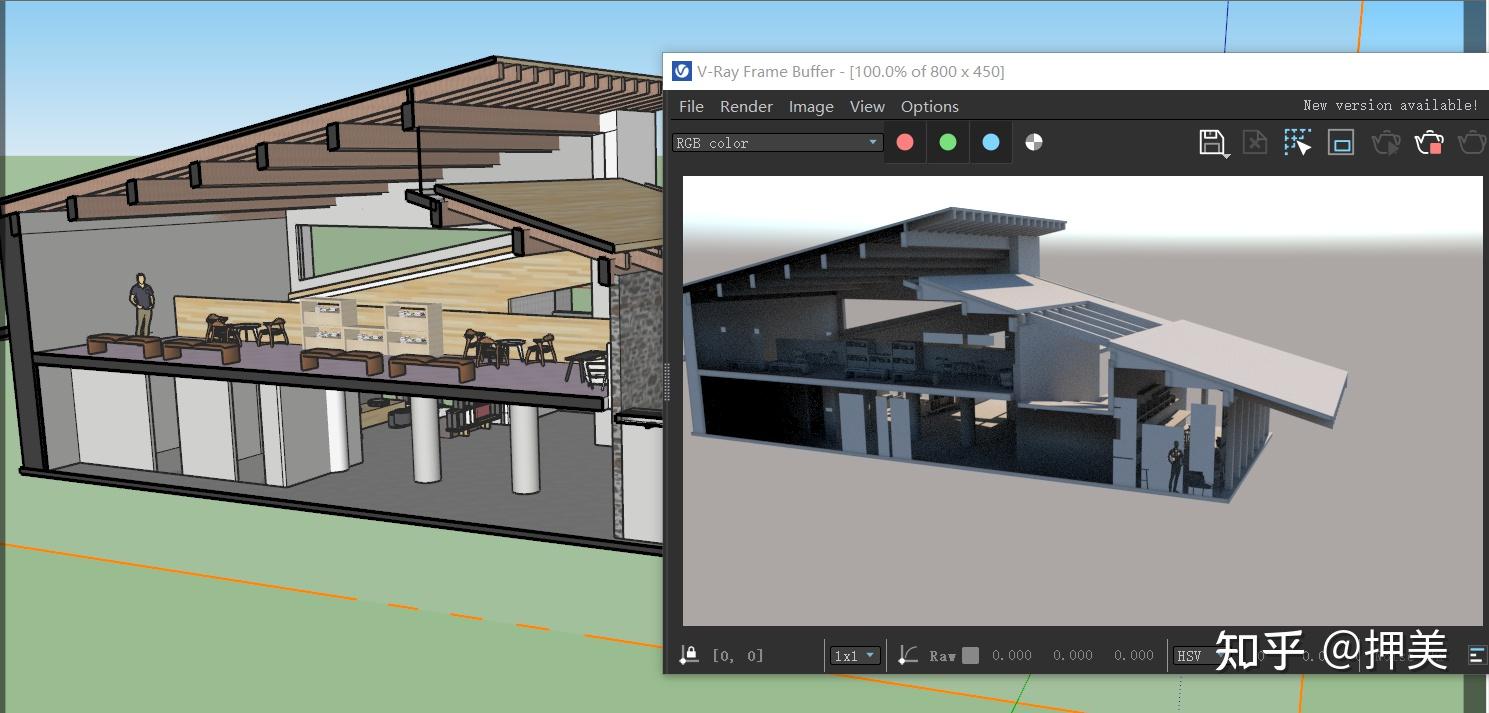The height and width of the screenshot is (713, 1489).
Task: Toggle the blue channel button
Action: point(991,143)
